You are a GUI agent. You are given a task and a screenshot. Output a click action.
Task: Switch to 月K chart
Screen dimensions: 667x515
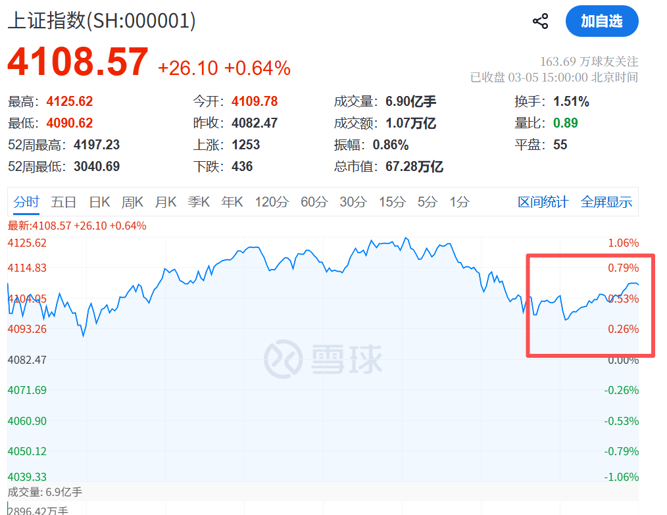click(x=165, y=202)
